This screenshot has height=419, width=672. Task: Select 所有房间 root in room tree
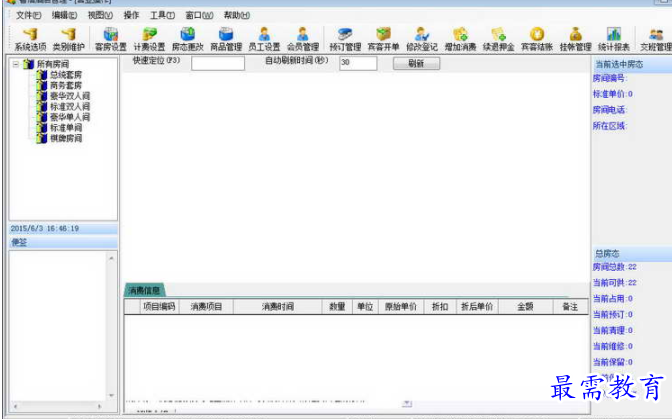click(52, 64)
